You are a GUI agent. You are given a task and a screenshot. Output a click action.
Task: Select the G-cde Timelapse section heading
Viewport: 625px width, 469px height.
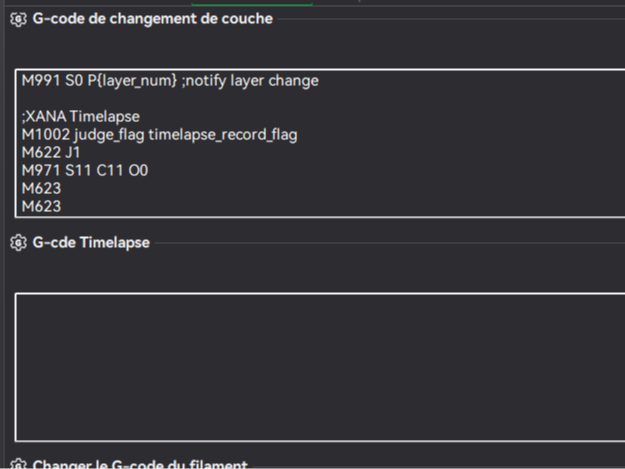[91, 243]
